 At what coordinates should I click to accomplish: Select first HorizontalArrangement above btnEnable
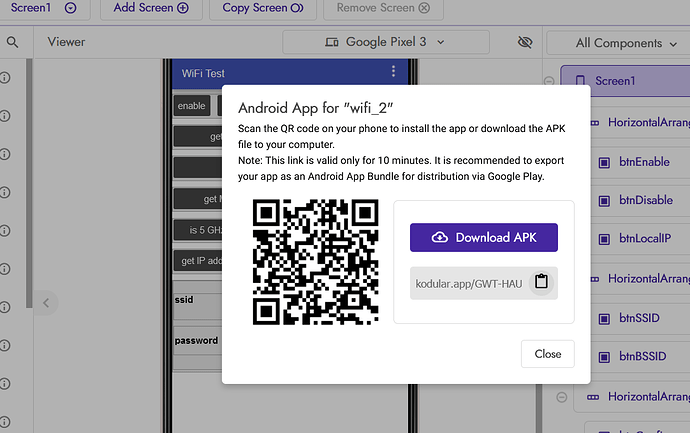tap(649, 122)
